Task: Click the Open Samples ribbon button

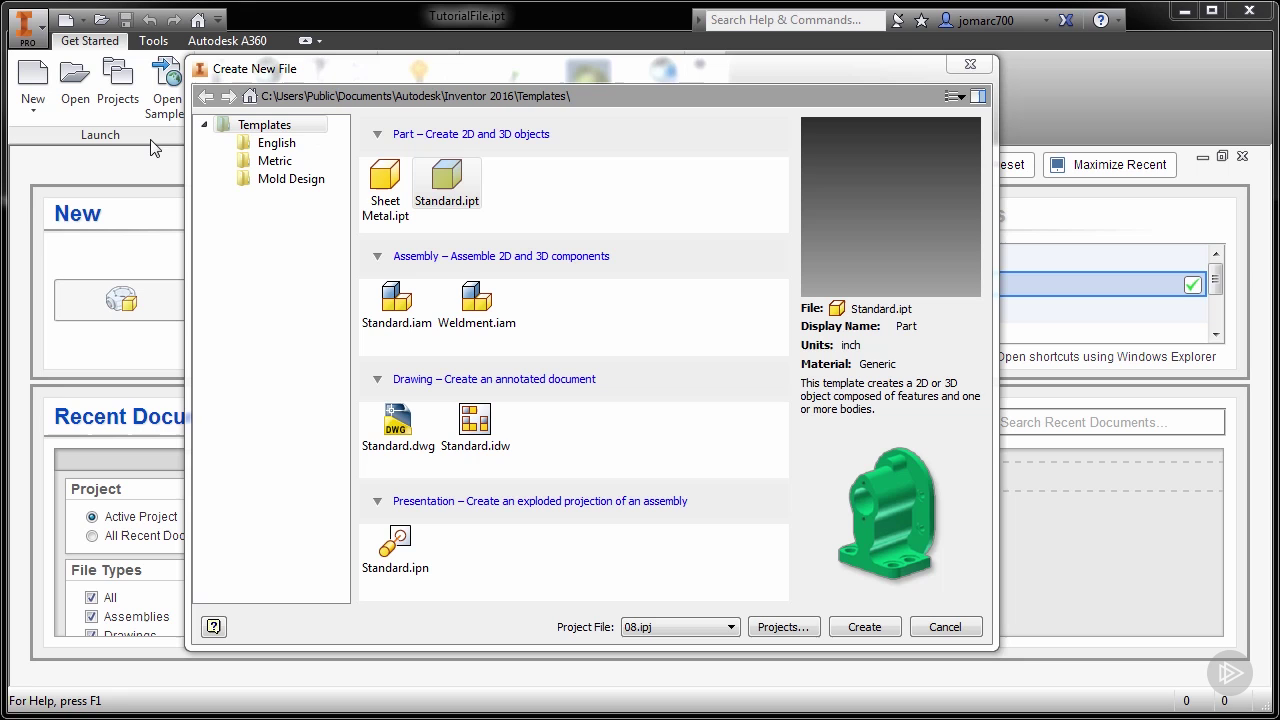Action: pos(166,89)
